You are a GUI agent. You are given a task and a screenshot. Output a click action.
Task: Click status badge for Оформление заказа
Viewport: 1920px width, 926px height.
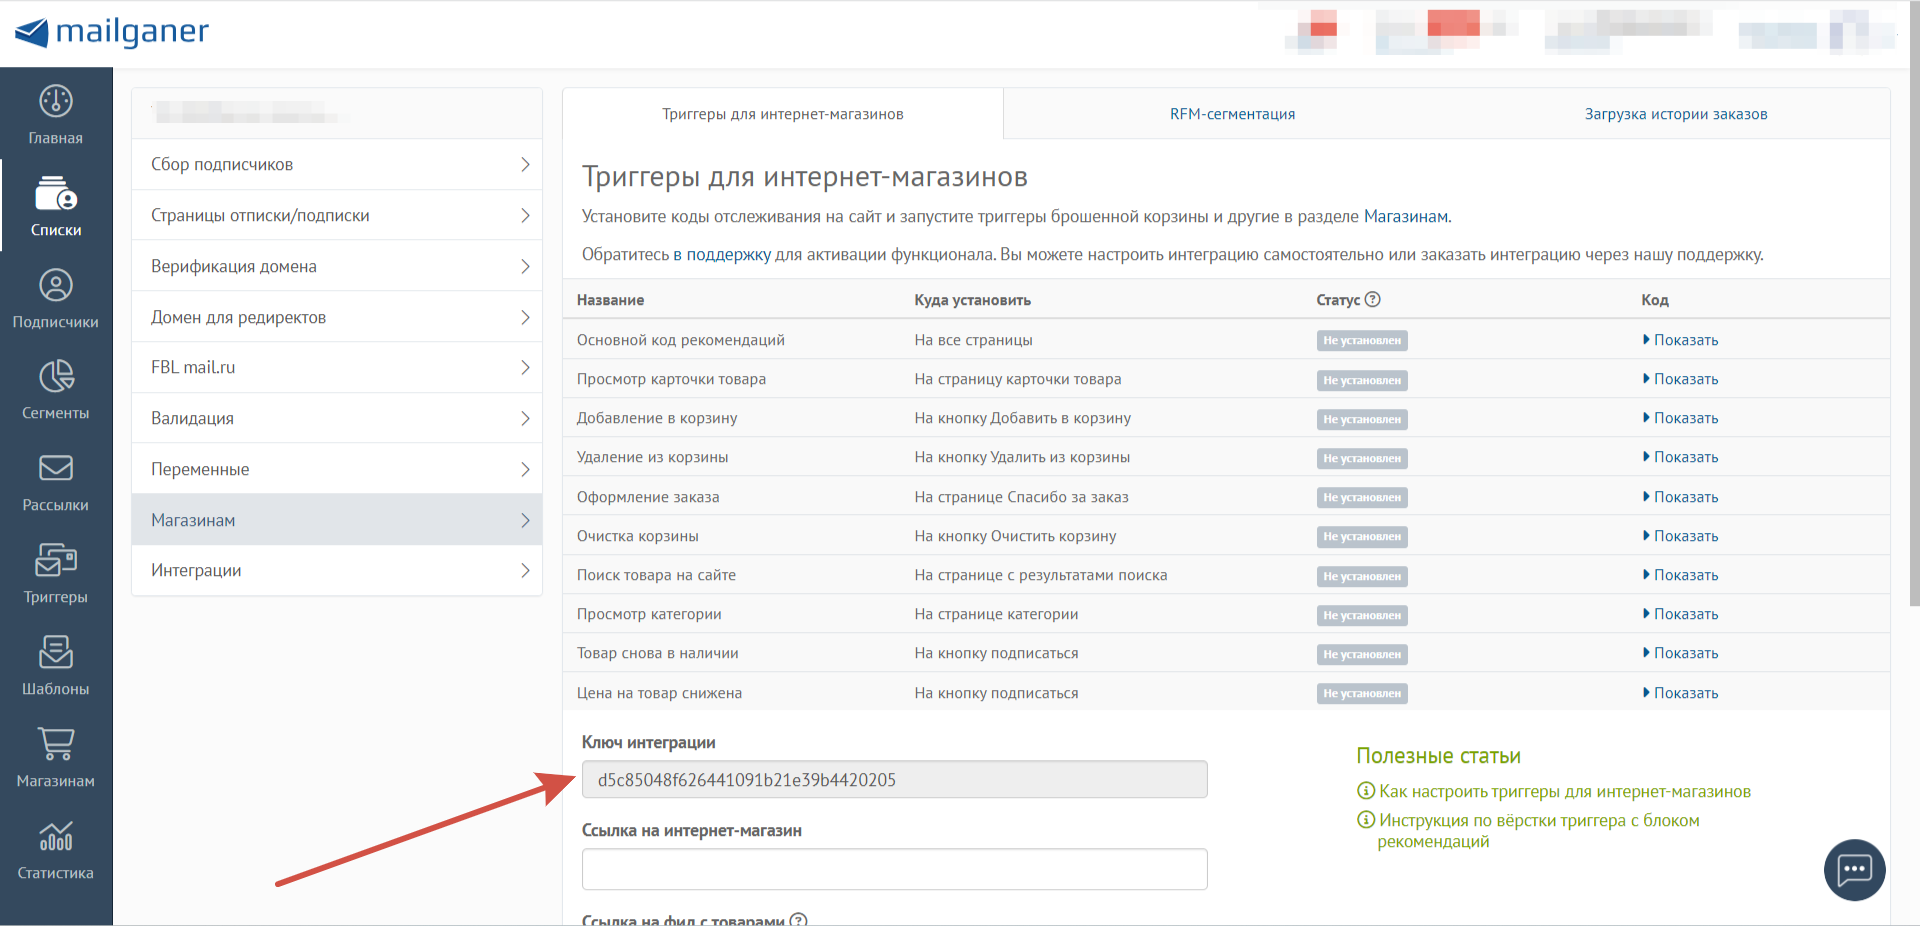(x=1362, y=497)
